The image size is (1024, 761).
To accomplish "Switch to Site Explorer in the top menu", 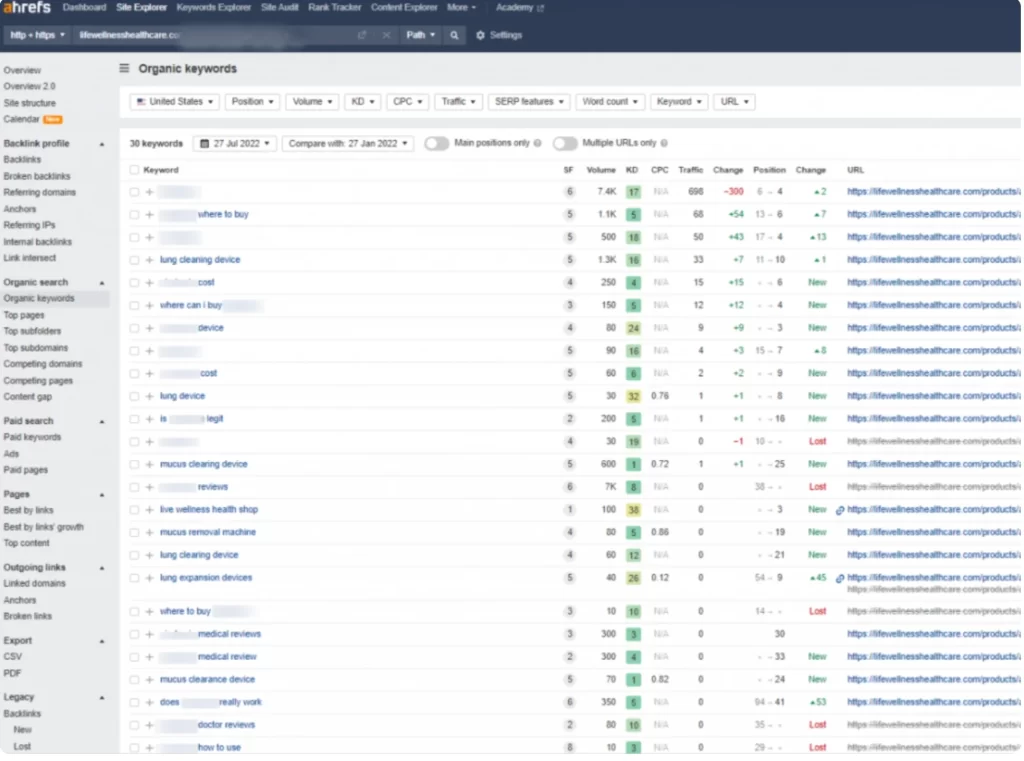I will (141, 7).
